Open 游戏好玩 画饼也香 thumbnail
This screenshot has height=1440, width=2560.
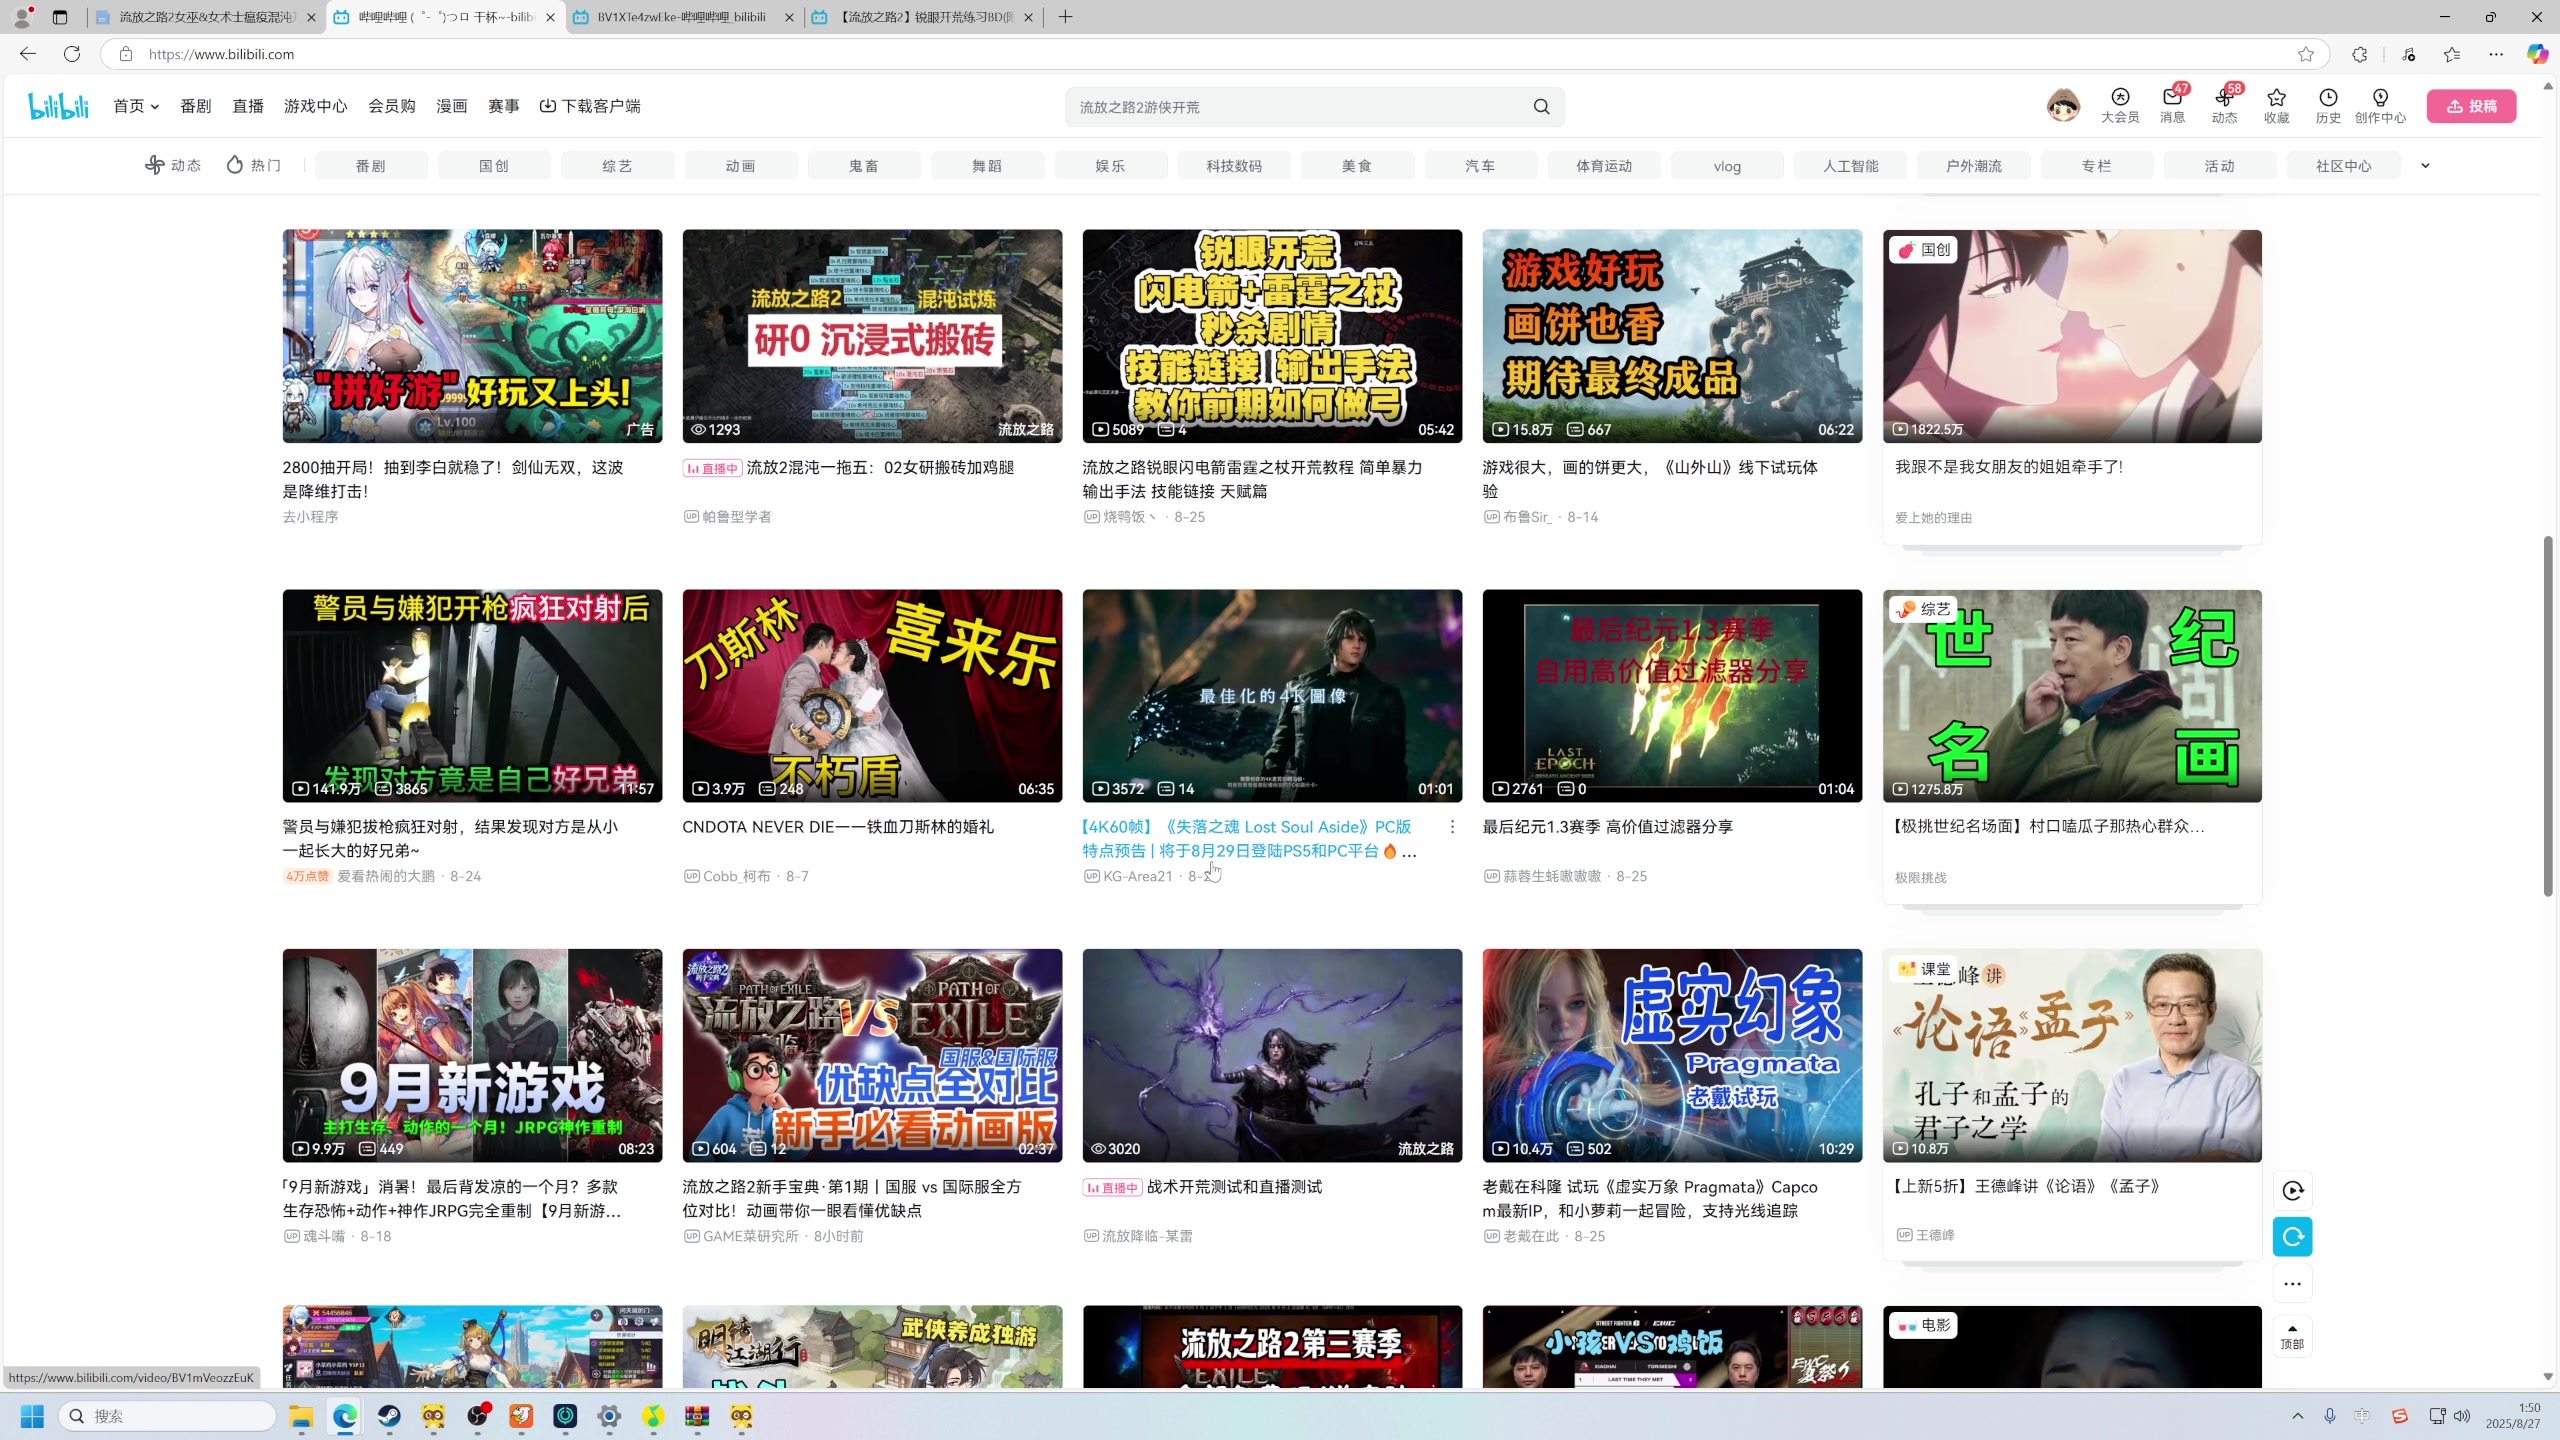tap(1672, 336)
